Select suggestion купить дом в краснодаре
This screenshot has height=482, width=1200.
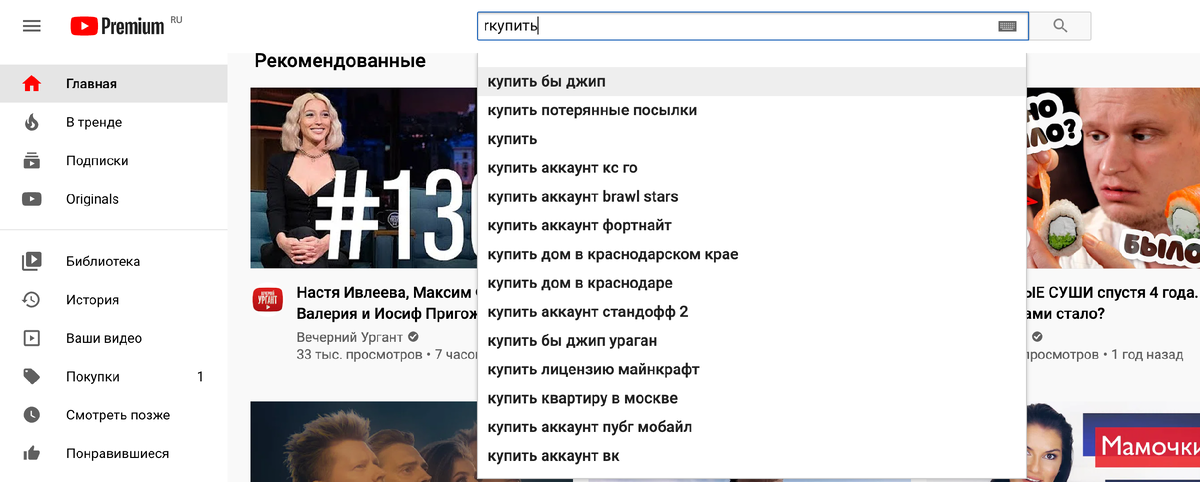coord(752,283)
